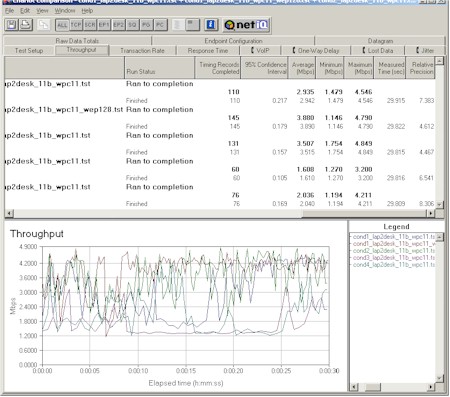Click the Legend panel scroll right arrow
This screenshot has height=397, width=450.
pyautogui.click(x=431, y=387)
